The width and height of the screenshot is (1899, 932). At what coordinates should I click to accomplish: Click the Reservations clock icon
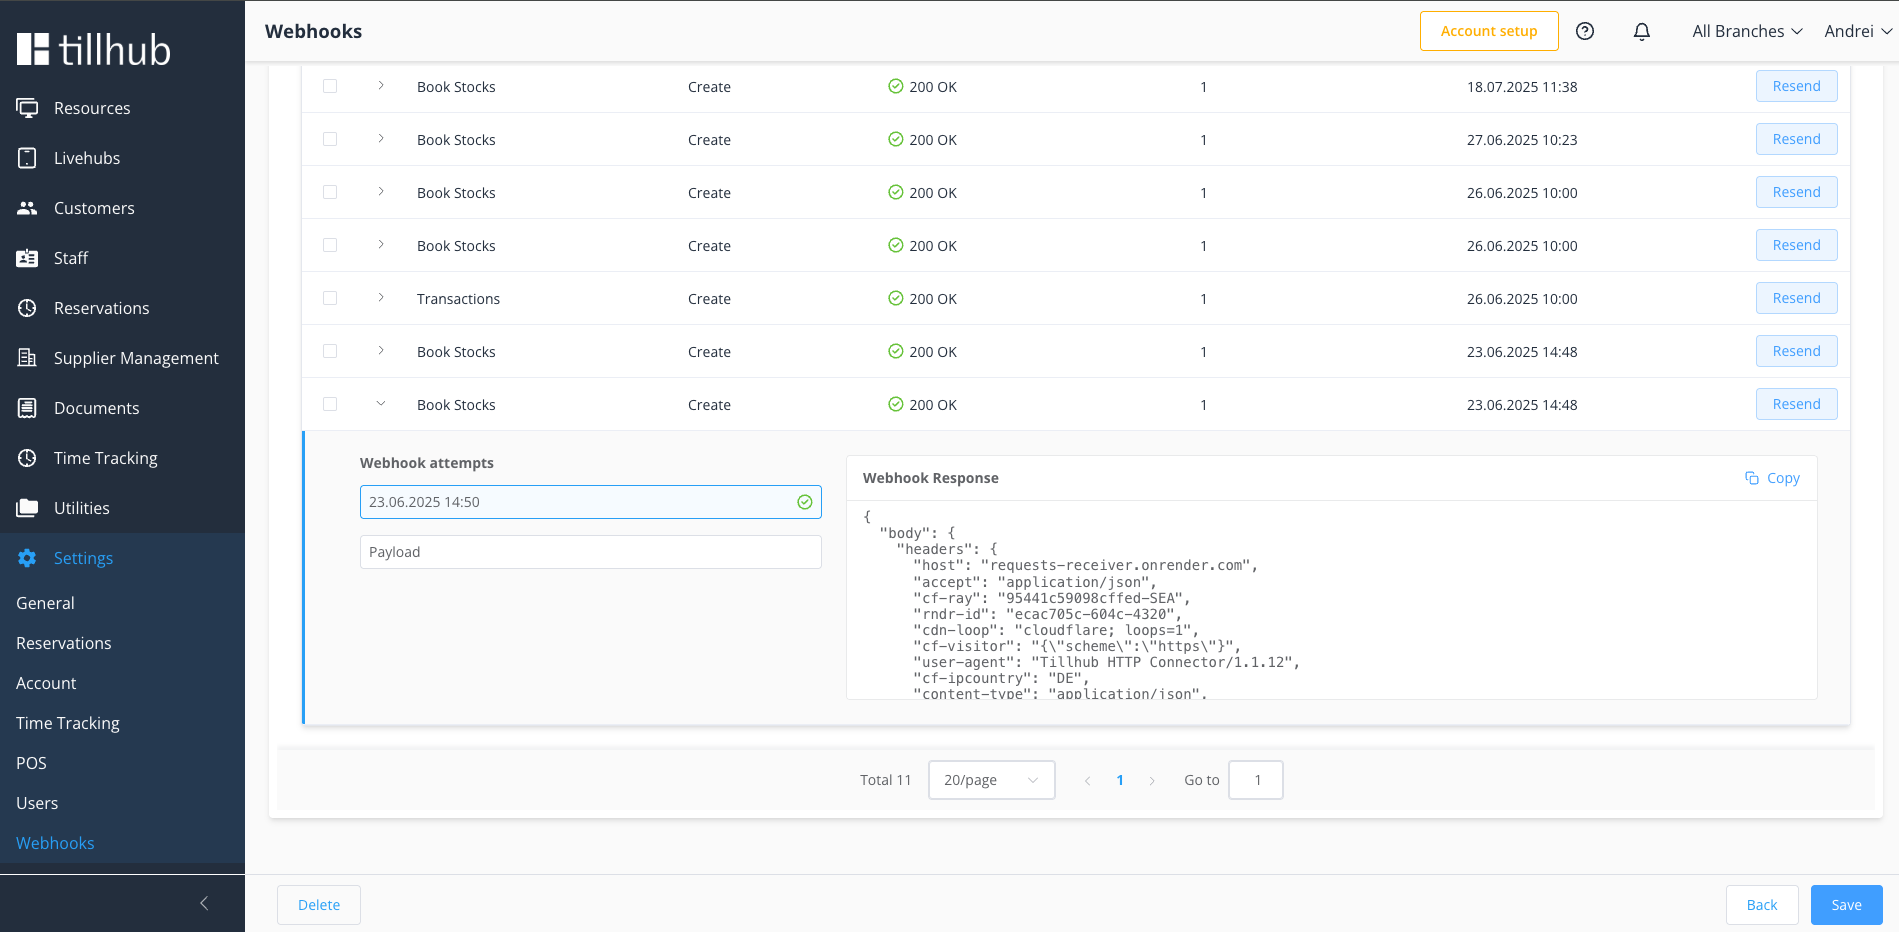click(27, 308)
